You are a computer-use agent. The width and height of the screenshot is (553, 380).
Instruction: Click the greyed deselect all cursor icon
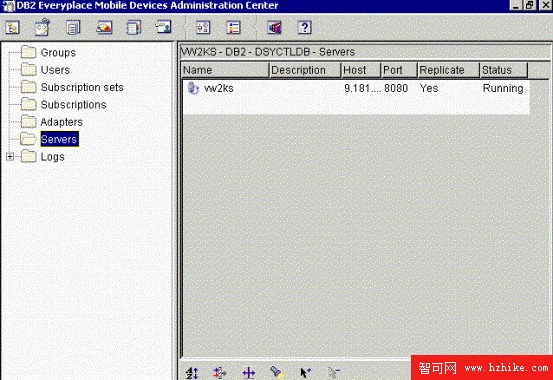coord(333,372)
